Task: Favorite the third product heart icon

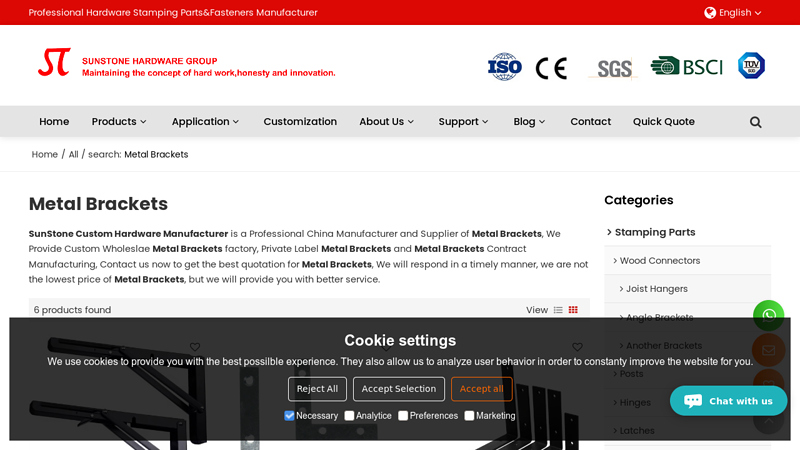Action: tap(577, 347)
